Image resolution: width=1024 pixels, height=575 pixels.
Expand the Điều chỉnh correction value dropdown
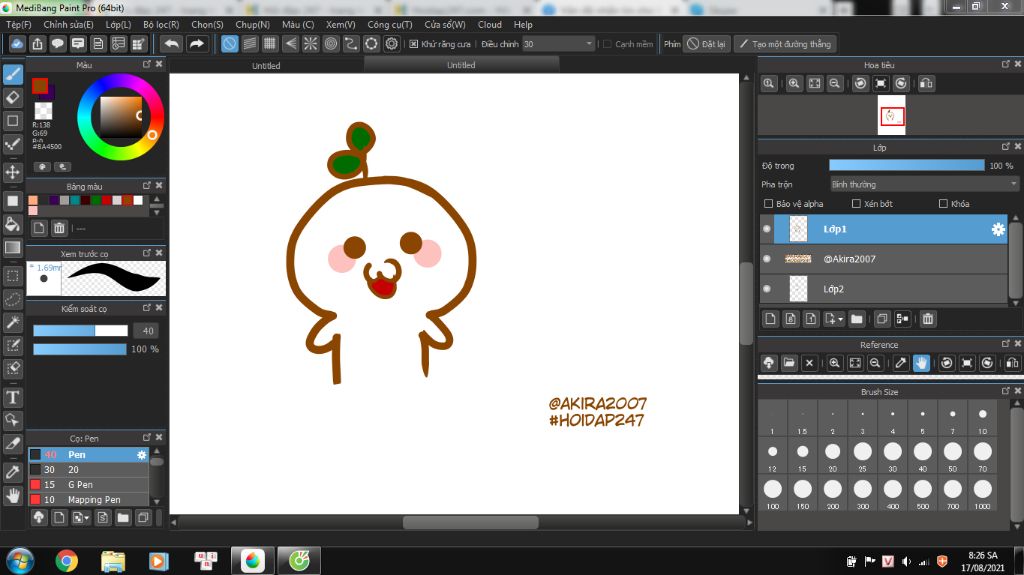coord(587,44)
